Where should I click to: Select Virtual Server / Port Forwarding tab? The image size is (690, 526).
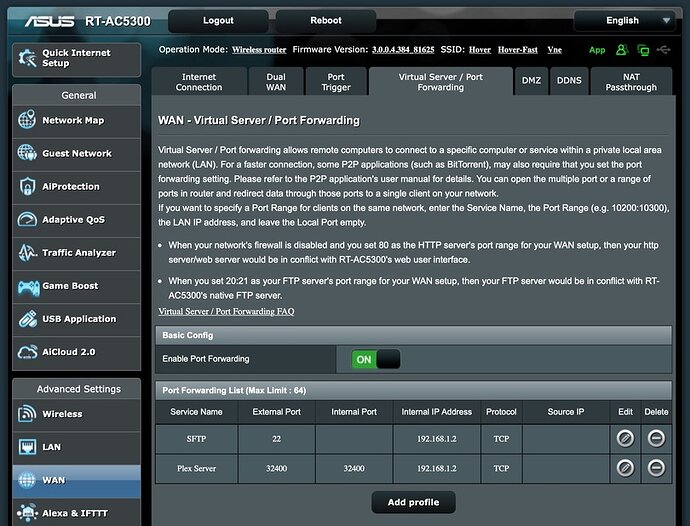(441, 82)
